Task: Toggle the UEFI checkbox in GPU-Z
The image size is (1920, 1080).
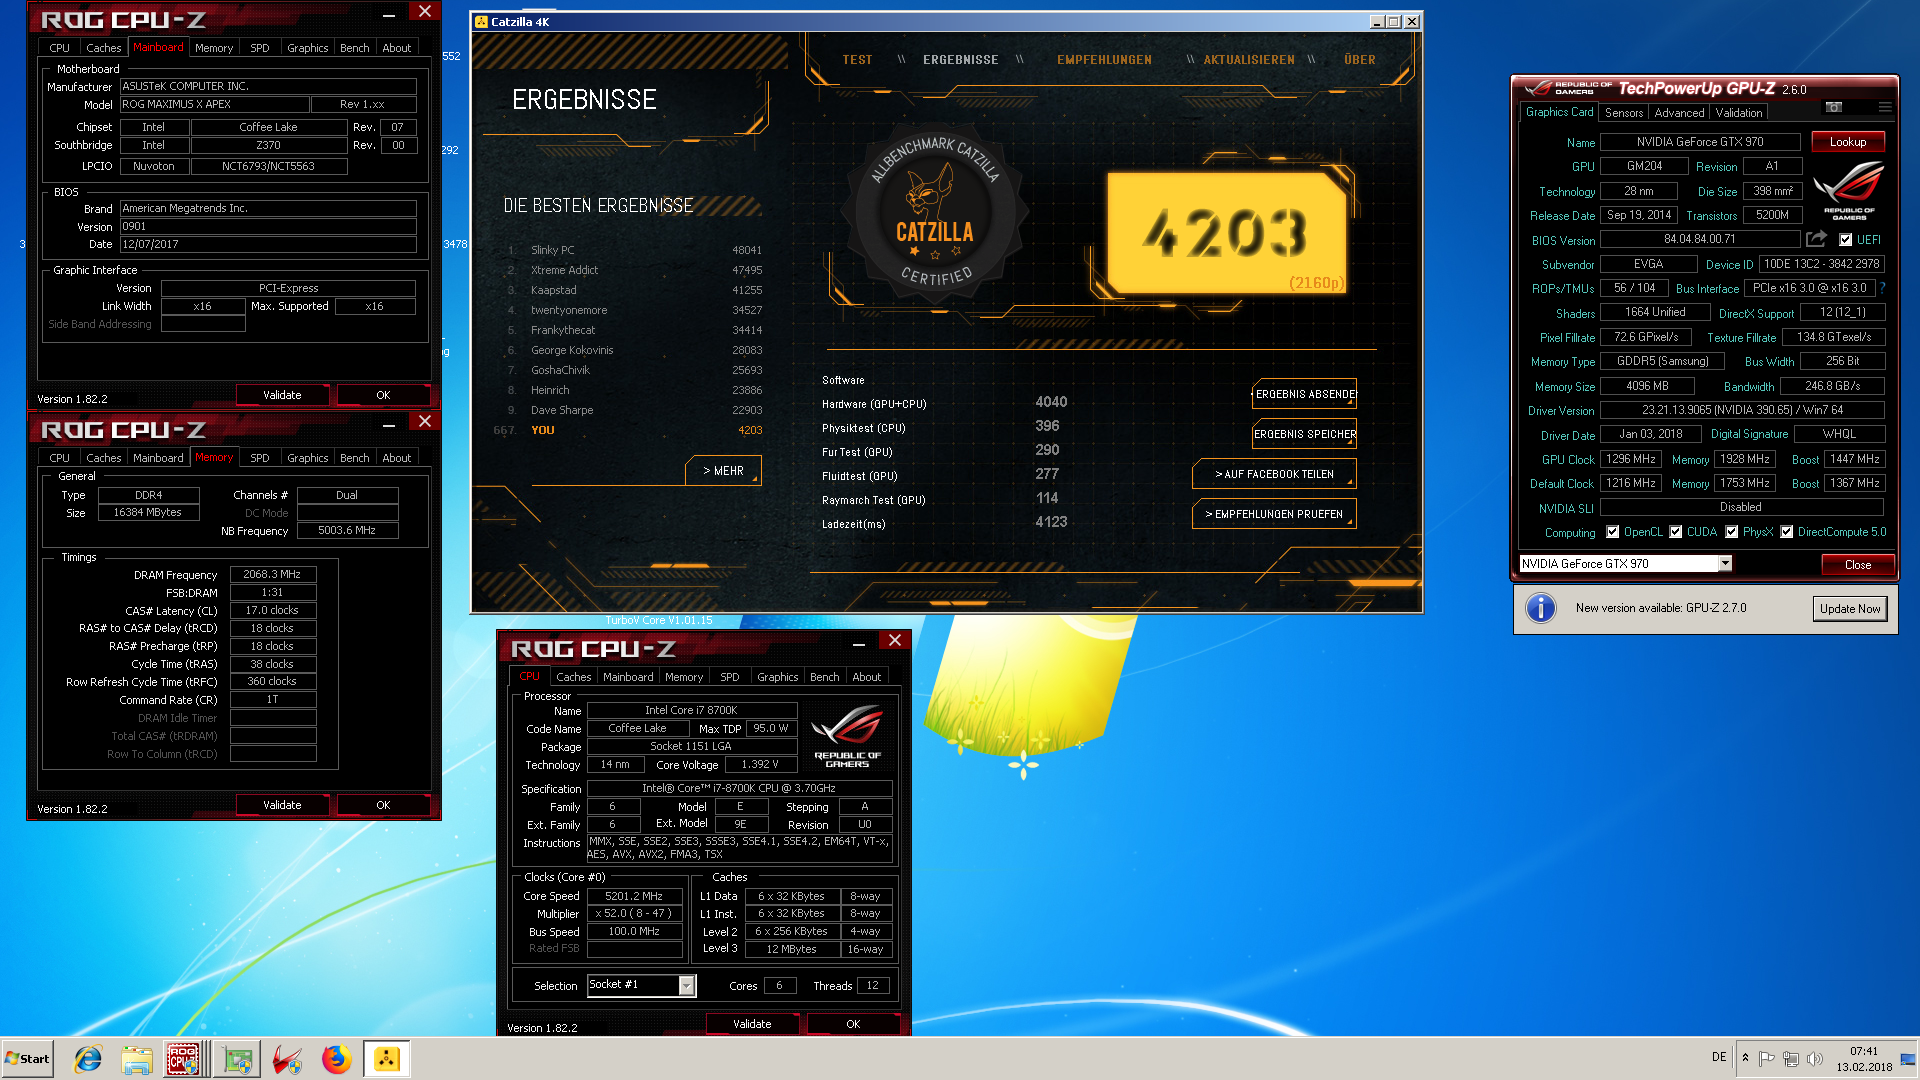Action: coord(1846,240)
